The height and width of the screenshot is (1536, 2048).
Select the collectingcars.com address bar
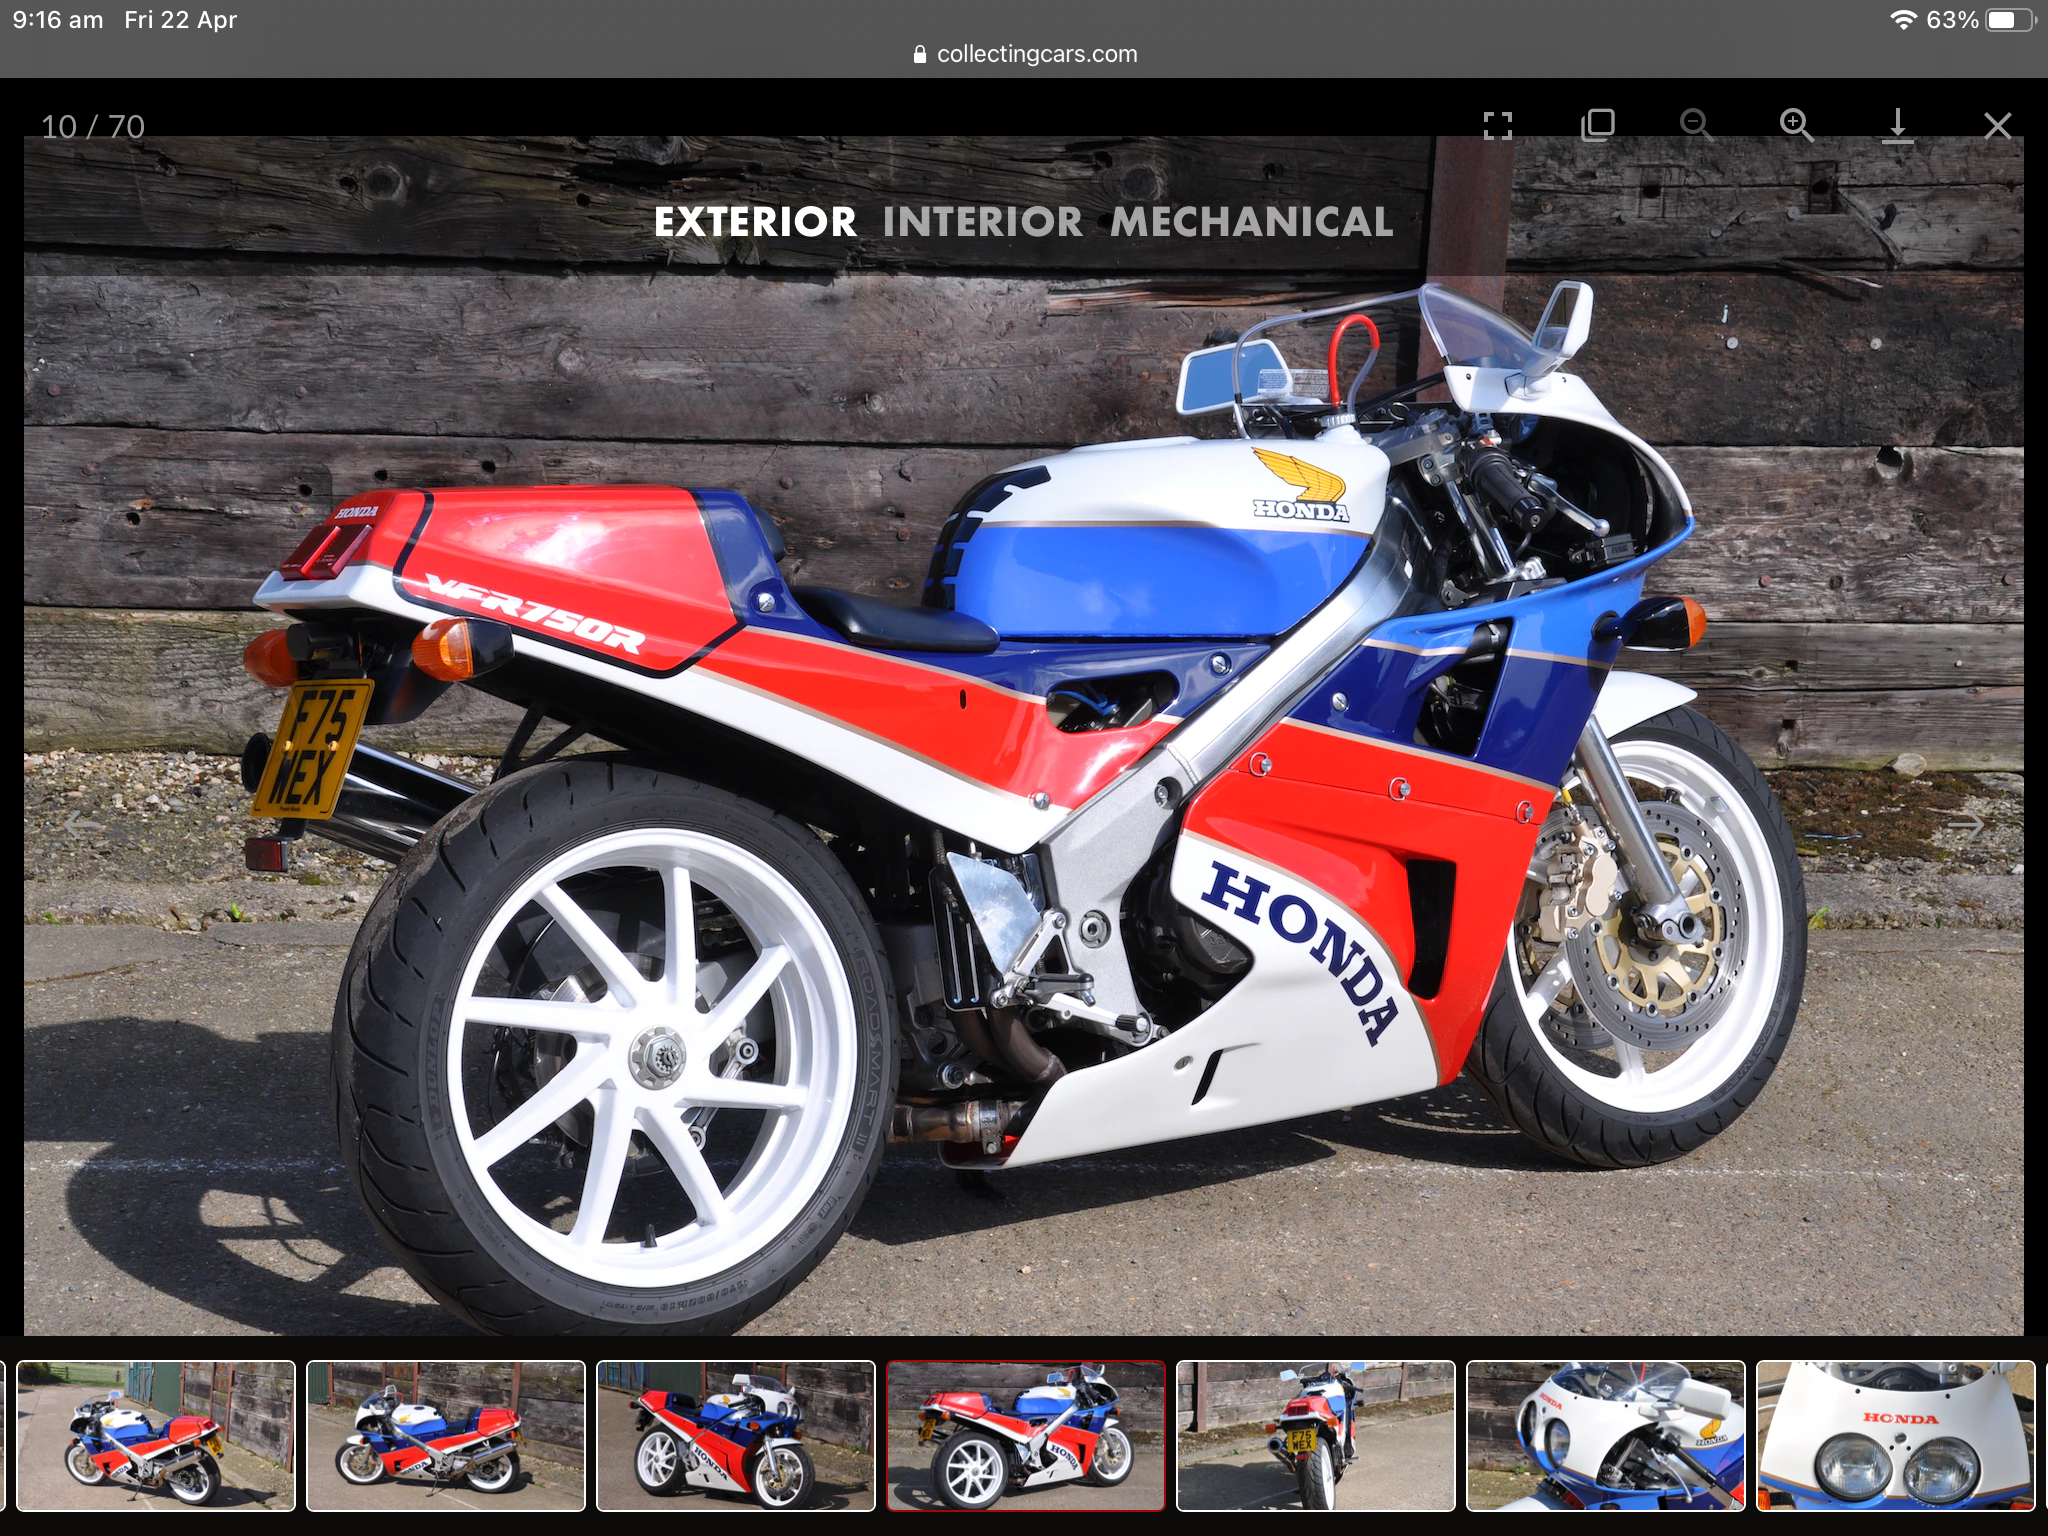point(1025,54)
